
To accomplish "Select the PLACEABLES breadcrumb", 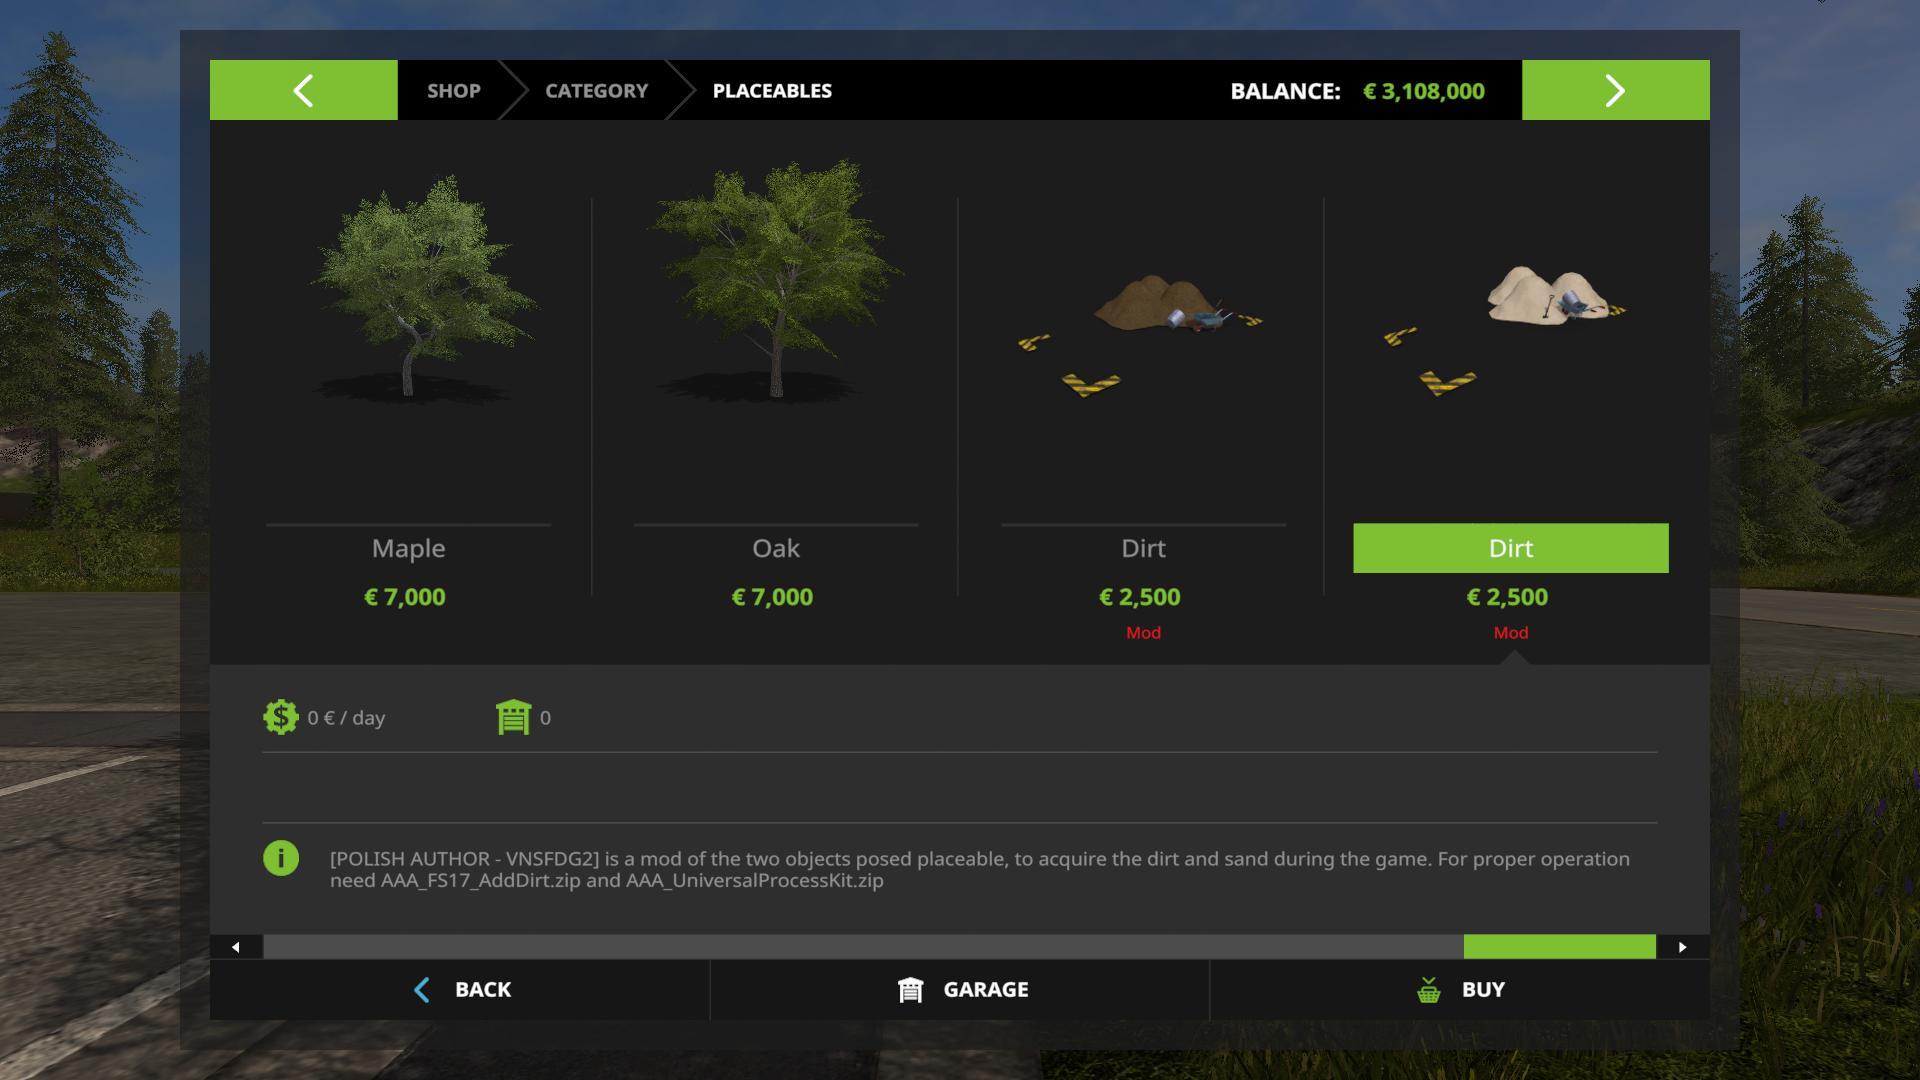I will coord(772,90).
